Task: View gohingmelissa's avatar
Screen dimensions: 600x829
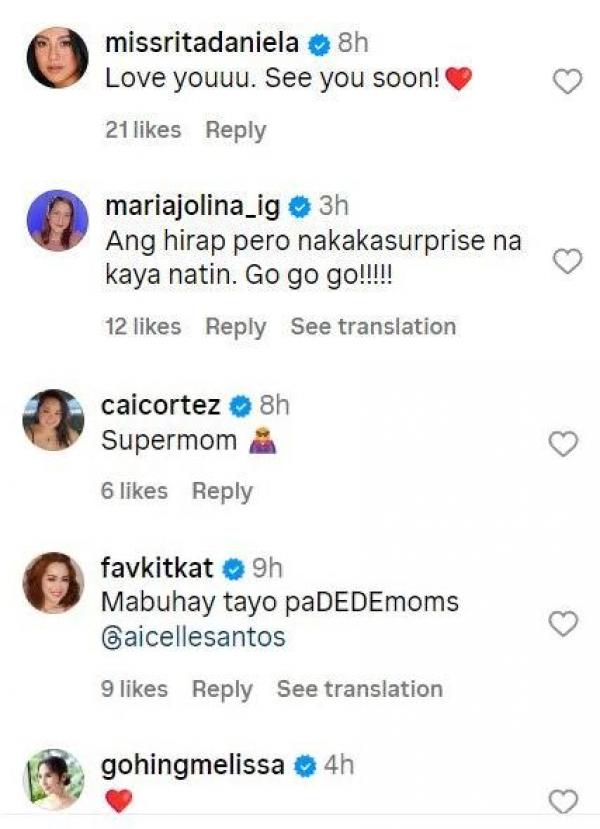Action: [x=53, y=778]
